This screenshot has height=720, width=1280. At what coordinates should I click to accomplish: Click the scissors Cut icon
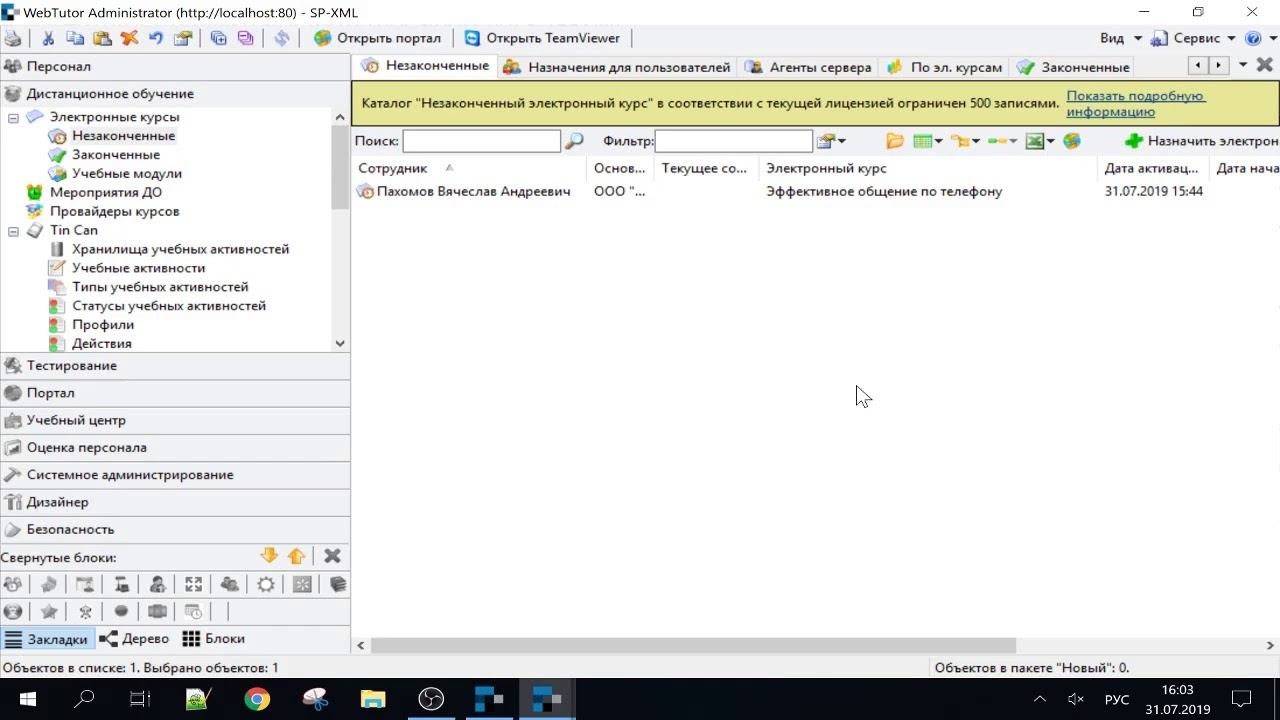tap(48, 38)
